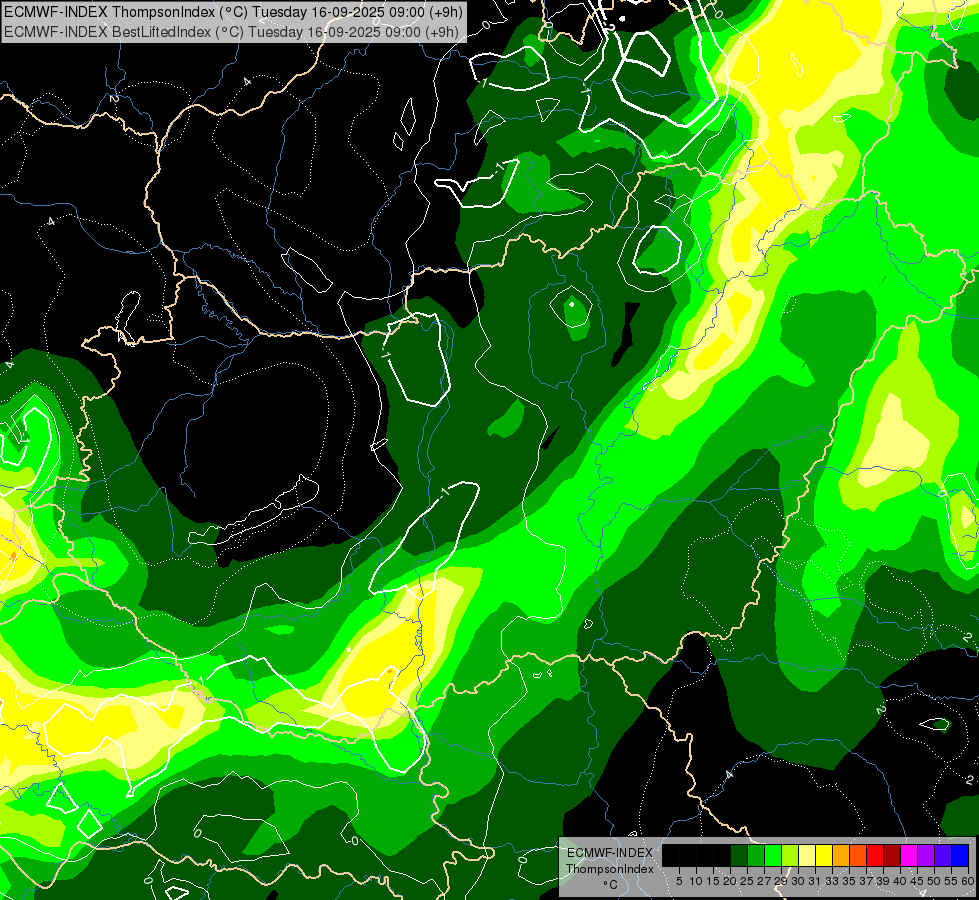
Task: Click the legend's ECMWF-INDEX label
Action: [x=610, y=853]
